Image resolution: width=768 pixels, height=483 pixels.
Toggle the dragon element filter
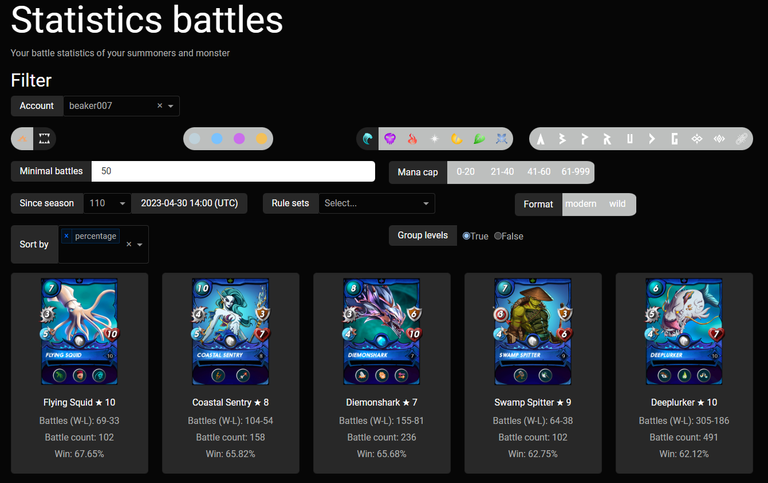click(x=456, y=139)
